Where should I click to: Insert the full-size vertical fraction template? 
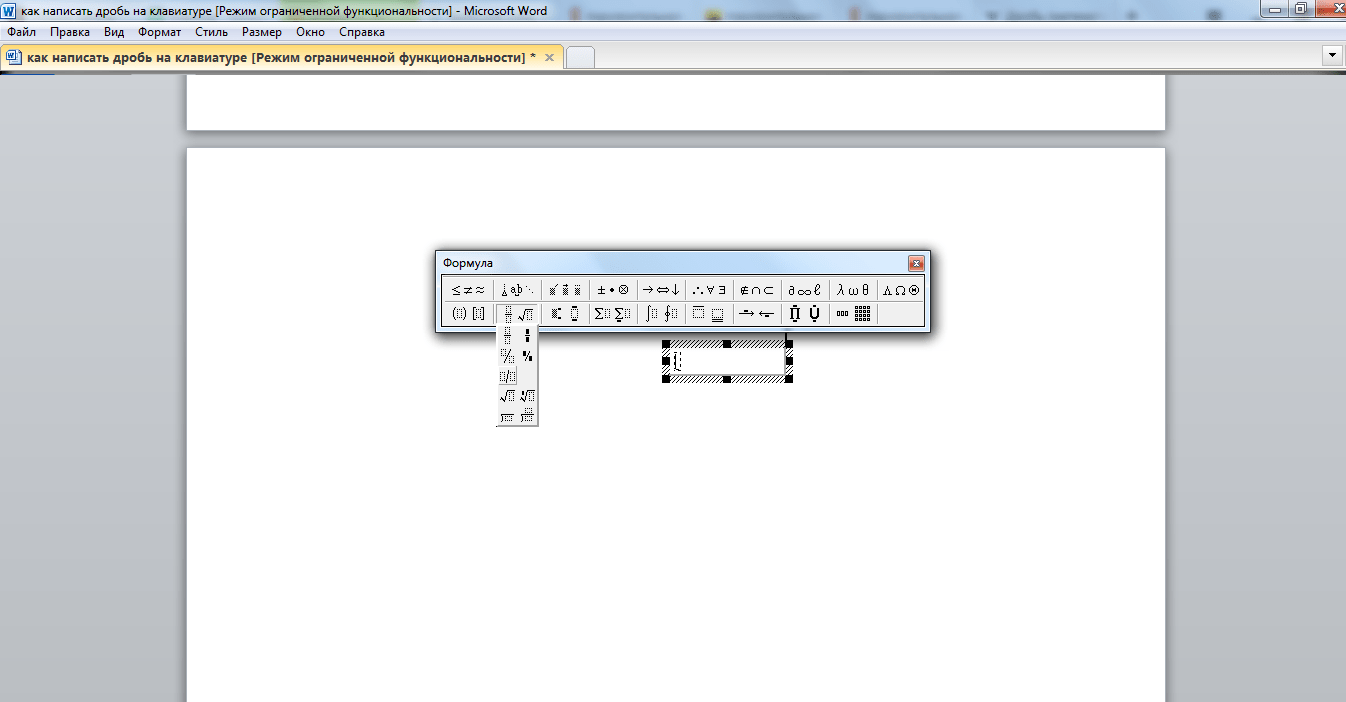click(507, 336)
